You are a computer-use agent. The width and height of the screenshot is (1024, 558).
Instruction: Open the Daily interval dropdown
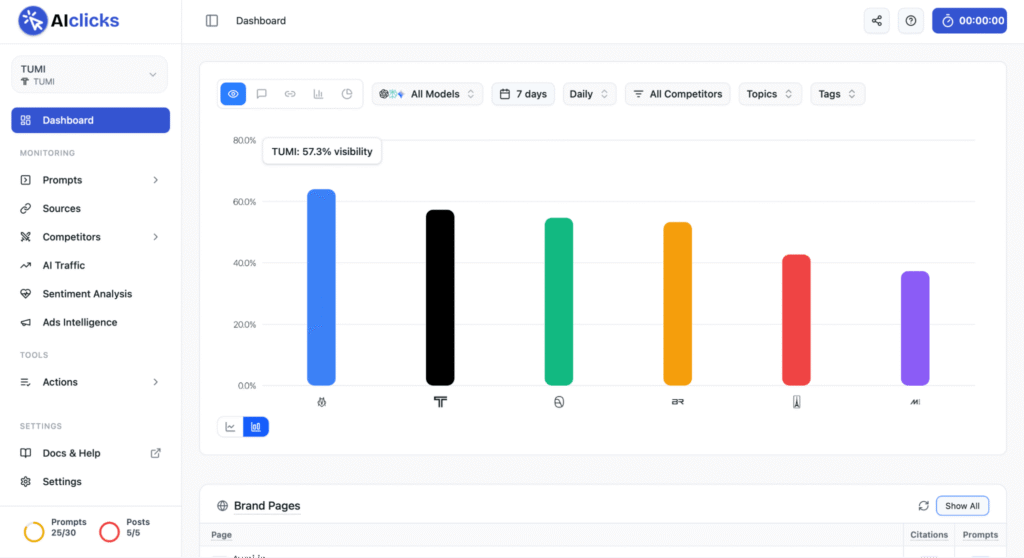click(589, 94)
